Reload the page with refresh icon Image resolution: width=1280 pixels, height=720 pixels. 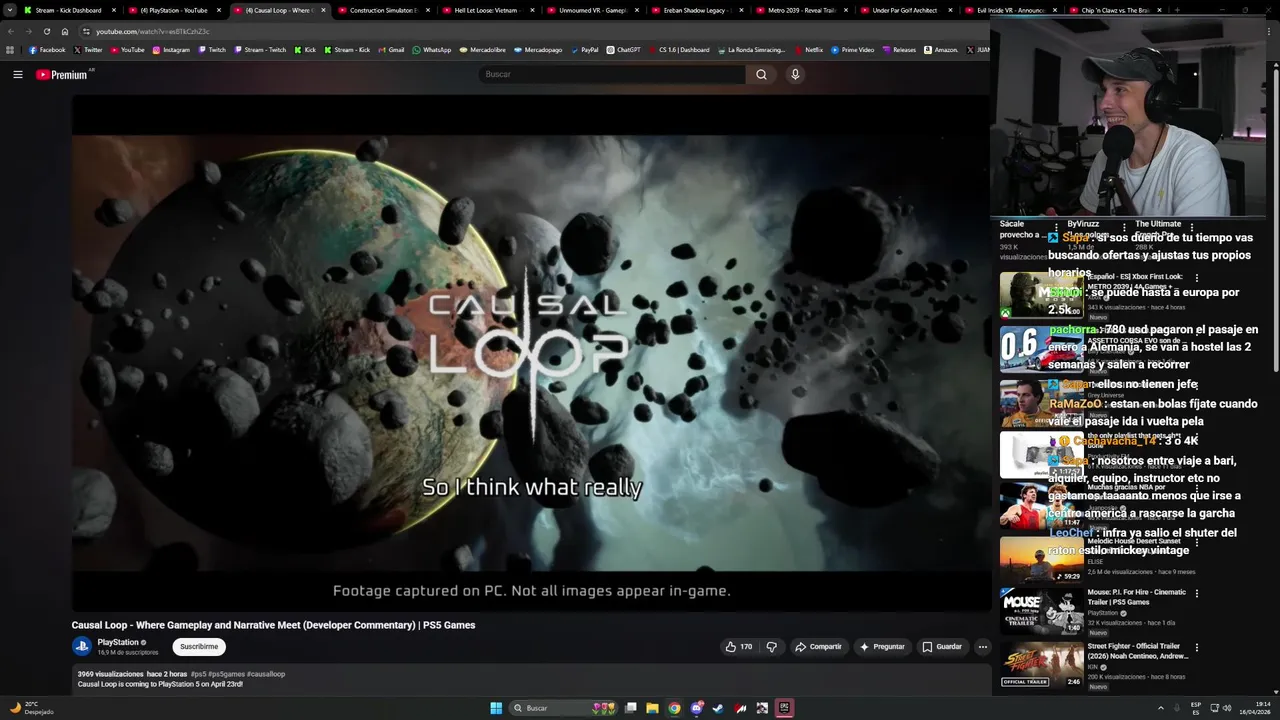coord(46,31)
